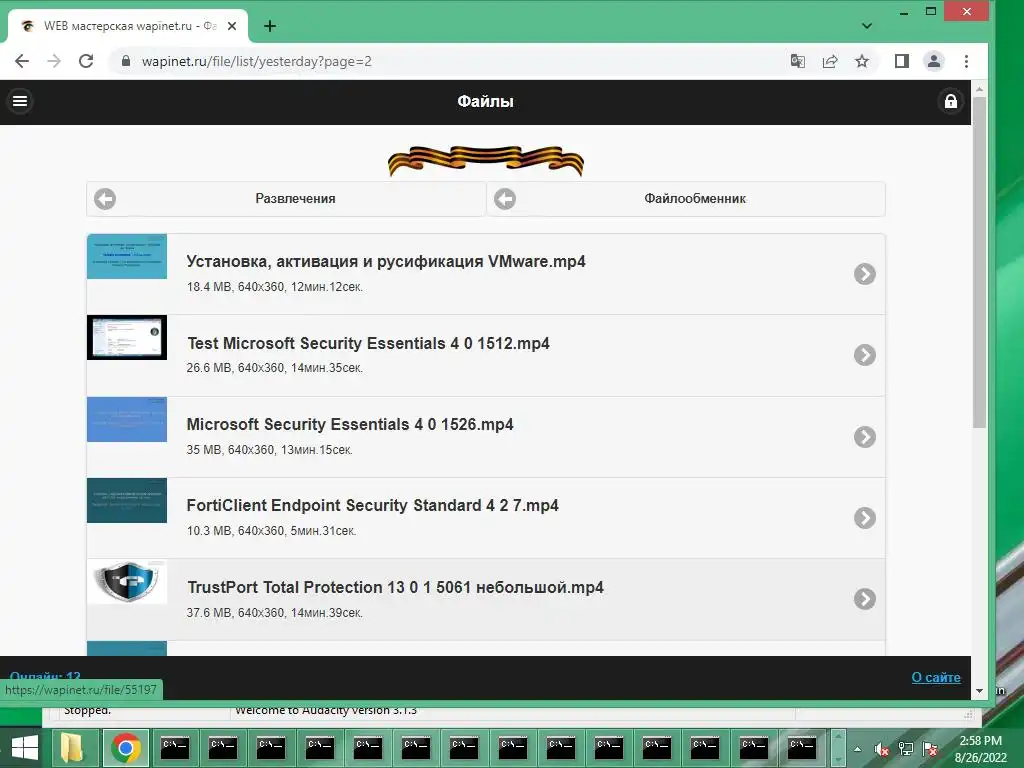1024x768 pixels.
Task: Click the Файлообменник navigation button
Action: coord(686,199)
